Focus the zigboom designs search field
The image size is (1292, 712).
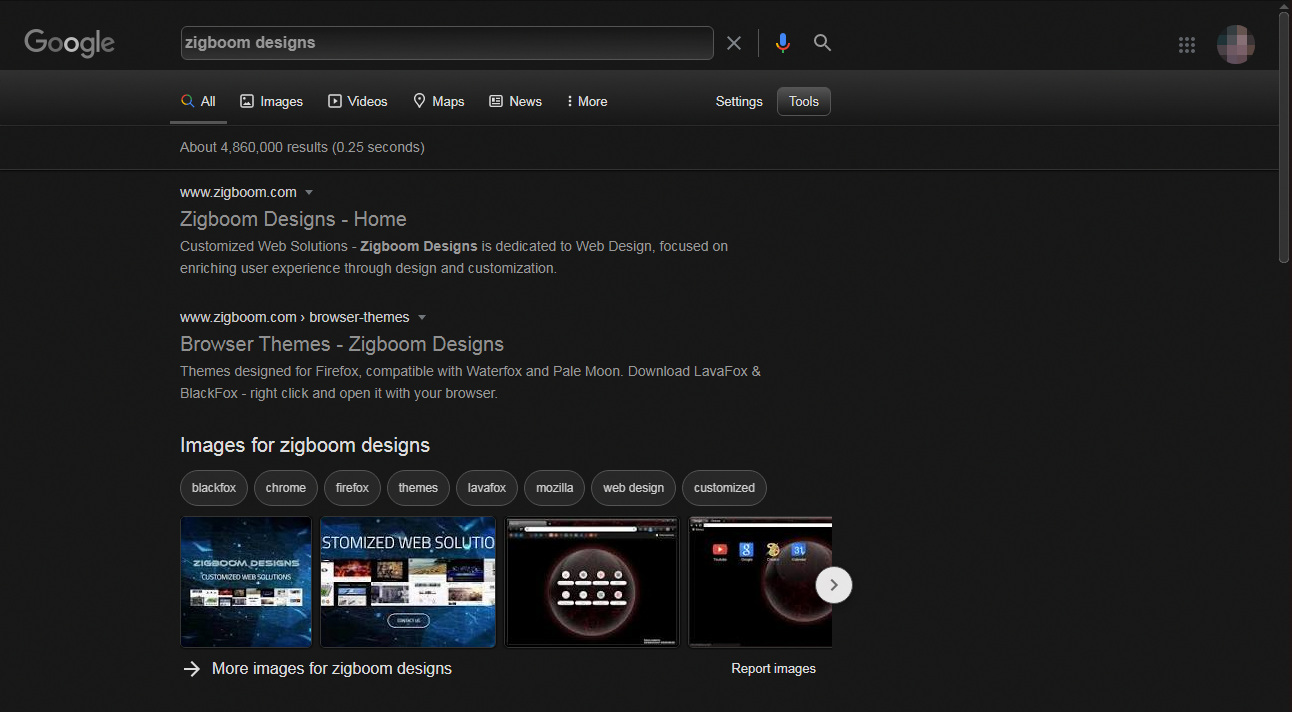(x=447, y=43)
